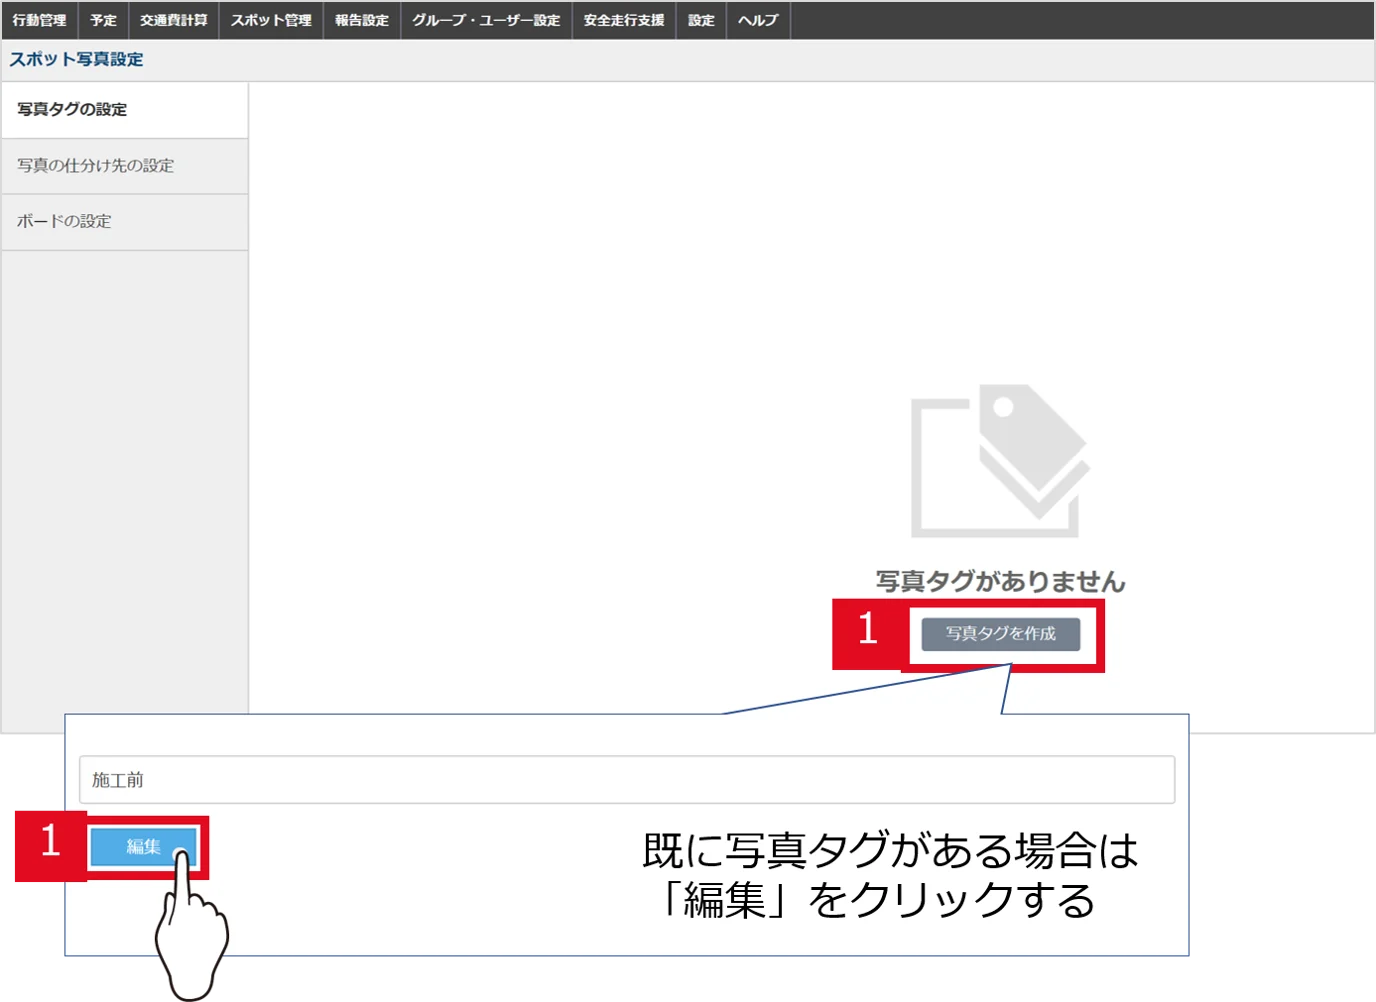Open the スポット管理 menu

[271, 20]
